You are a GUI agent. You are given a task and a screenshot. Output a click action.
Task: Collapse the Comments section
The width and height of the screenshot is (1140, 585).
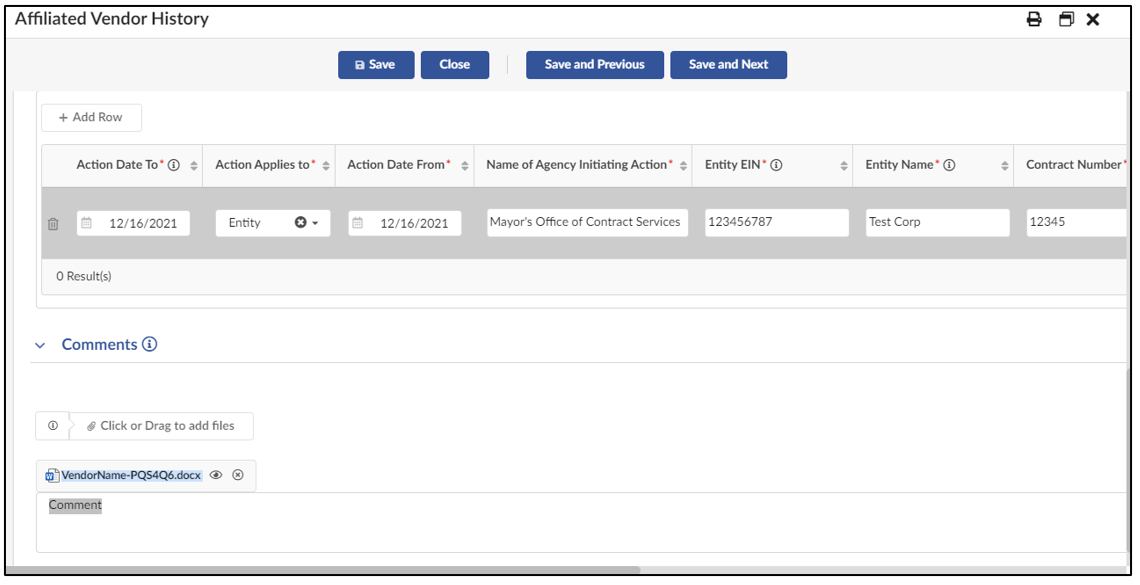40,346
